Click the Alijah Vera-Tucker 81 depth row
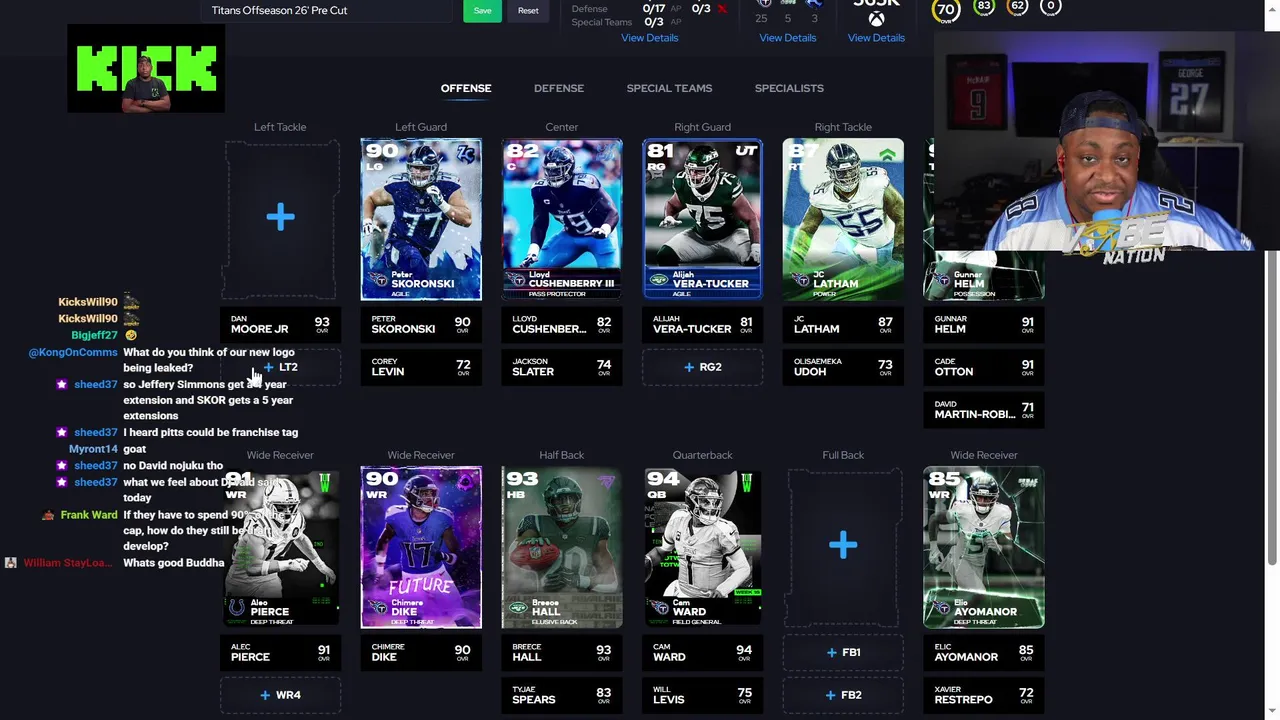 coord(702,324)
